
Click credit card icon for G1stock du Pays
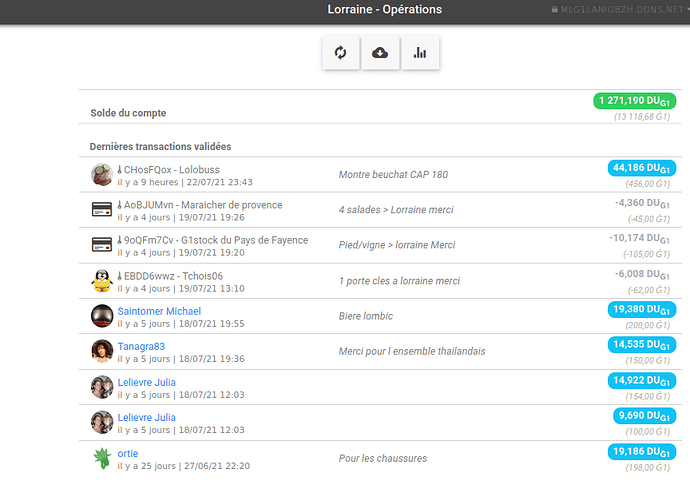(101, 246)
